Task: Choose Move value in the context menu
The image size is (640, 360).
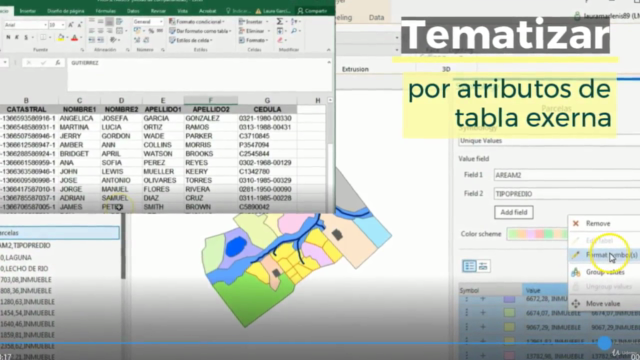Action: click(x=604, y=304)
